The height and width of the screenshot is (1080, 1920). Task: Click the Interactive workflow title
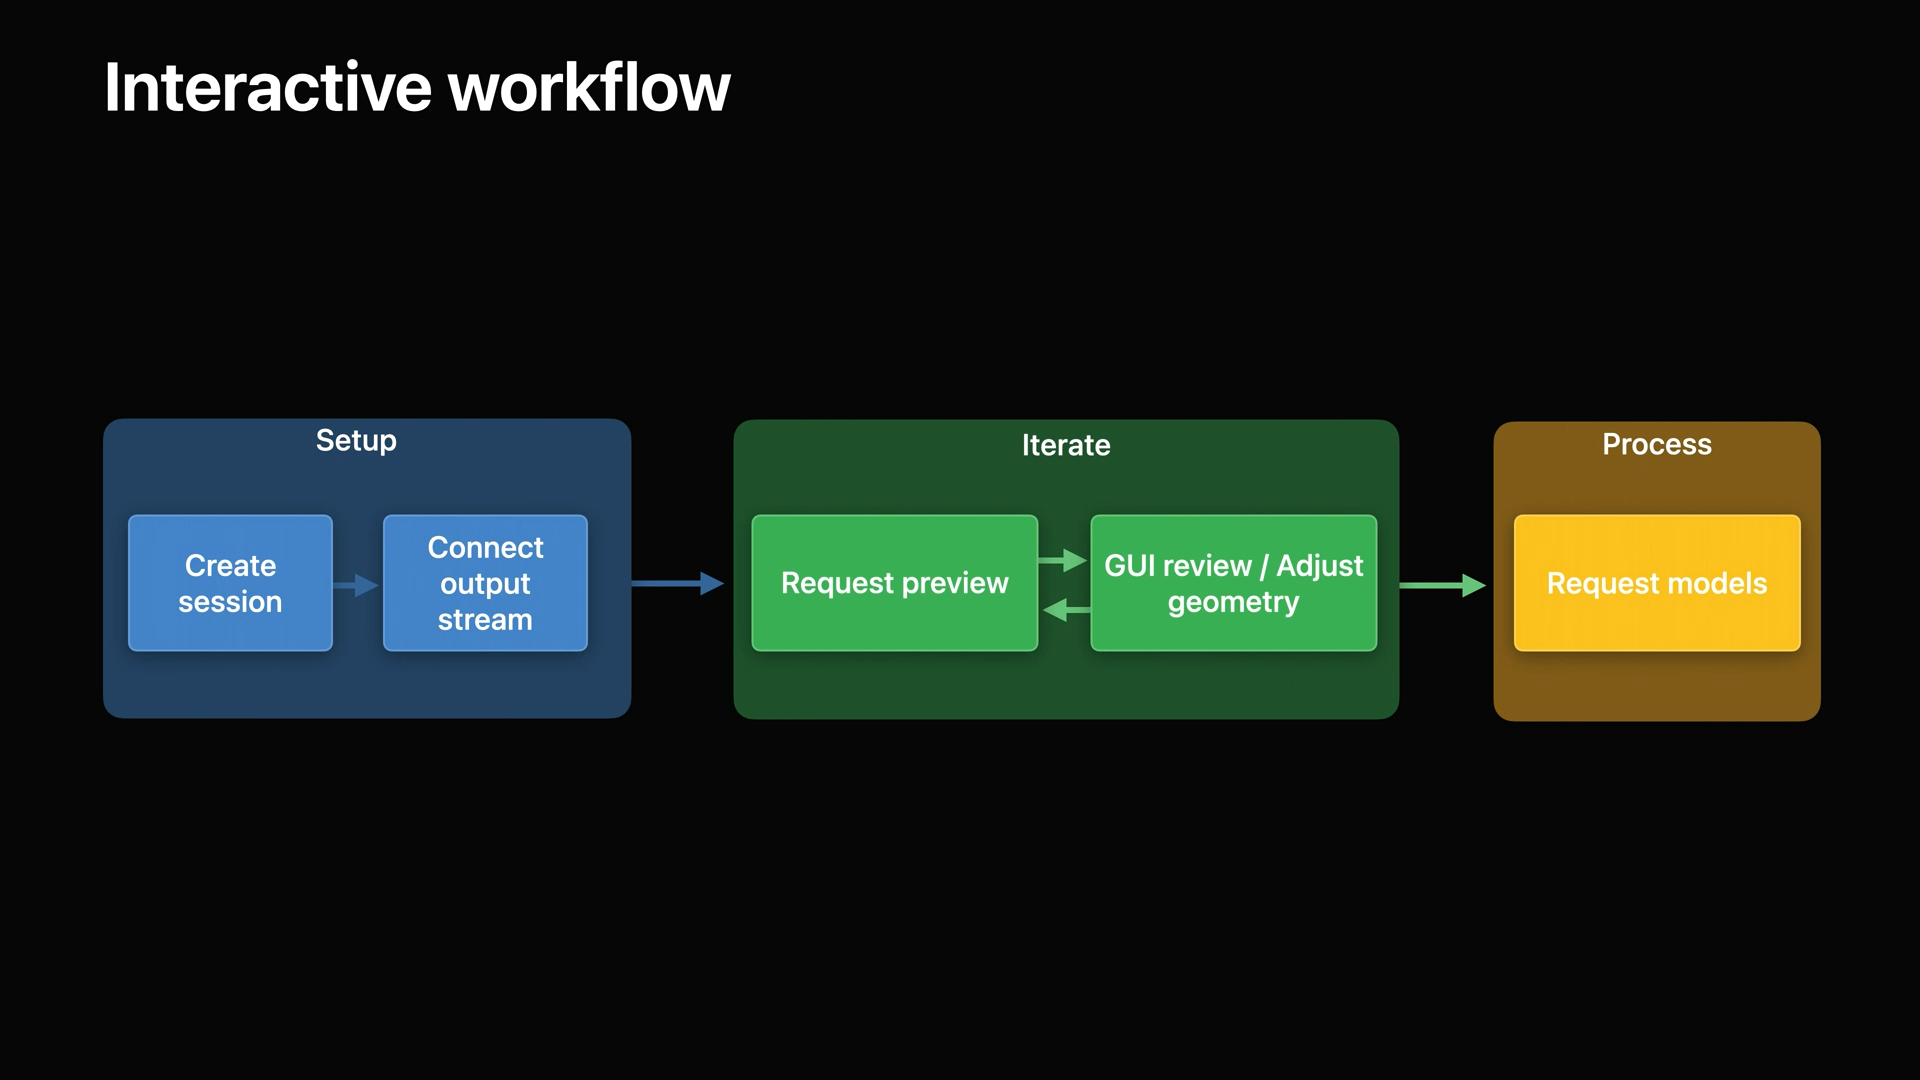pyautogui.click(x=417, y=88)
